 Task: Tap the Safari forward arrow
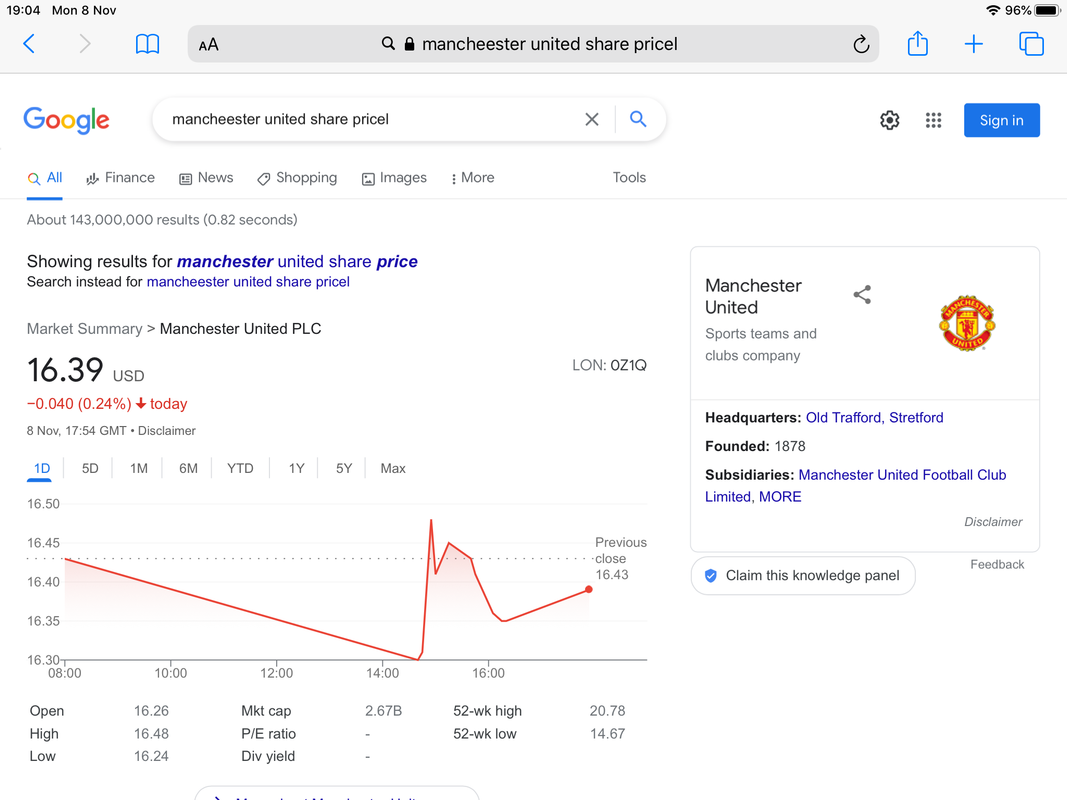tap(84, 44)
